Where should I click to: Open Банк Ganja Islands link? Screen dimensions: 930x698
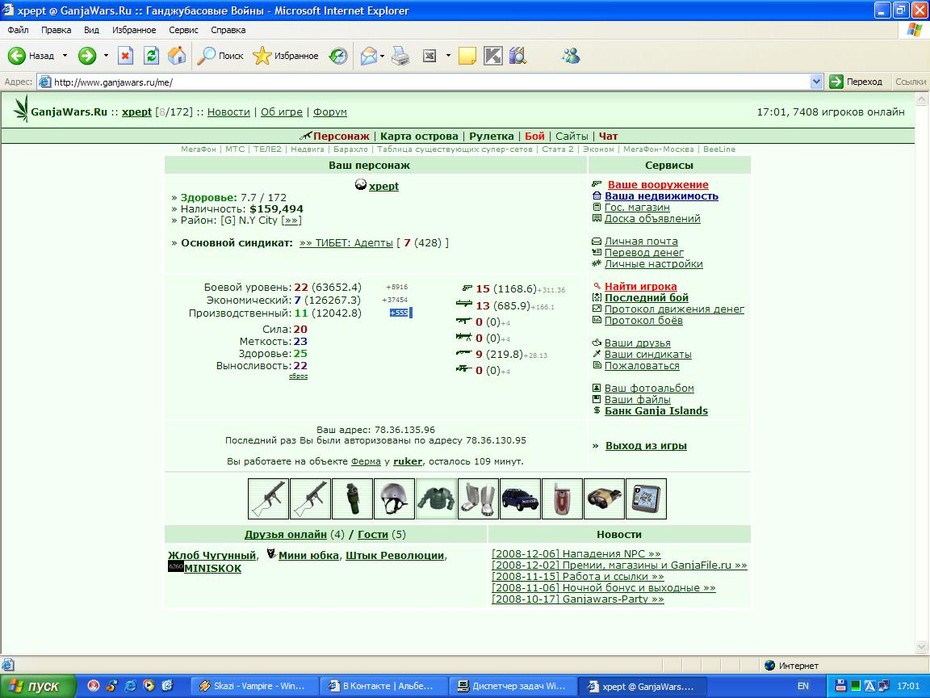click(656, 410)
